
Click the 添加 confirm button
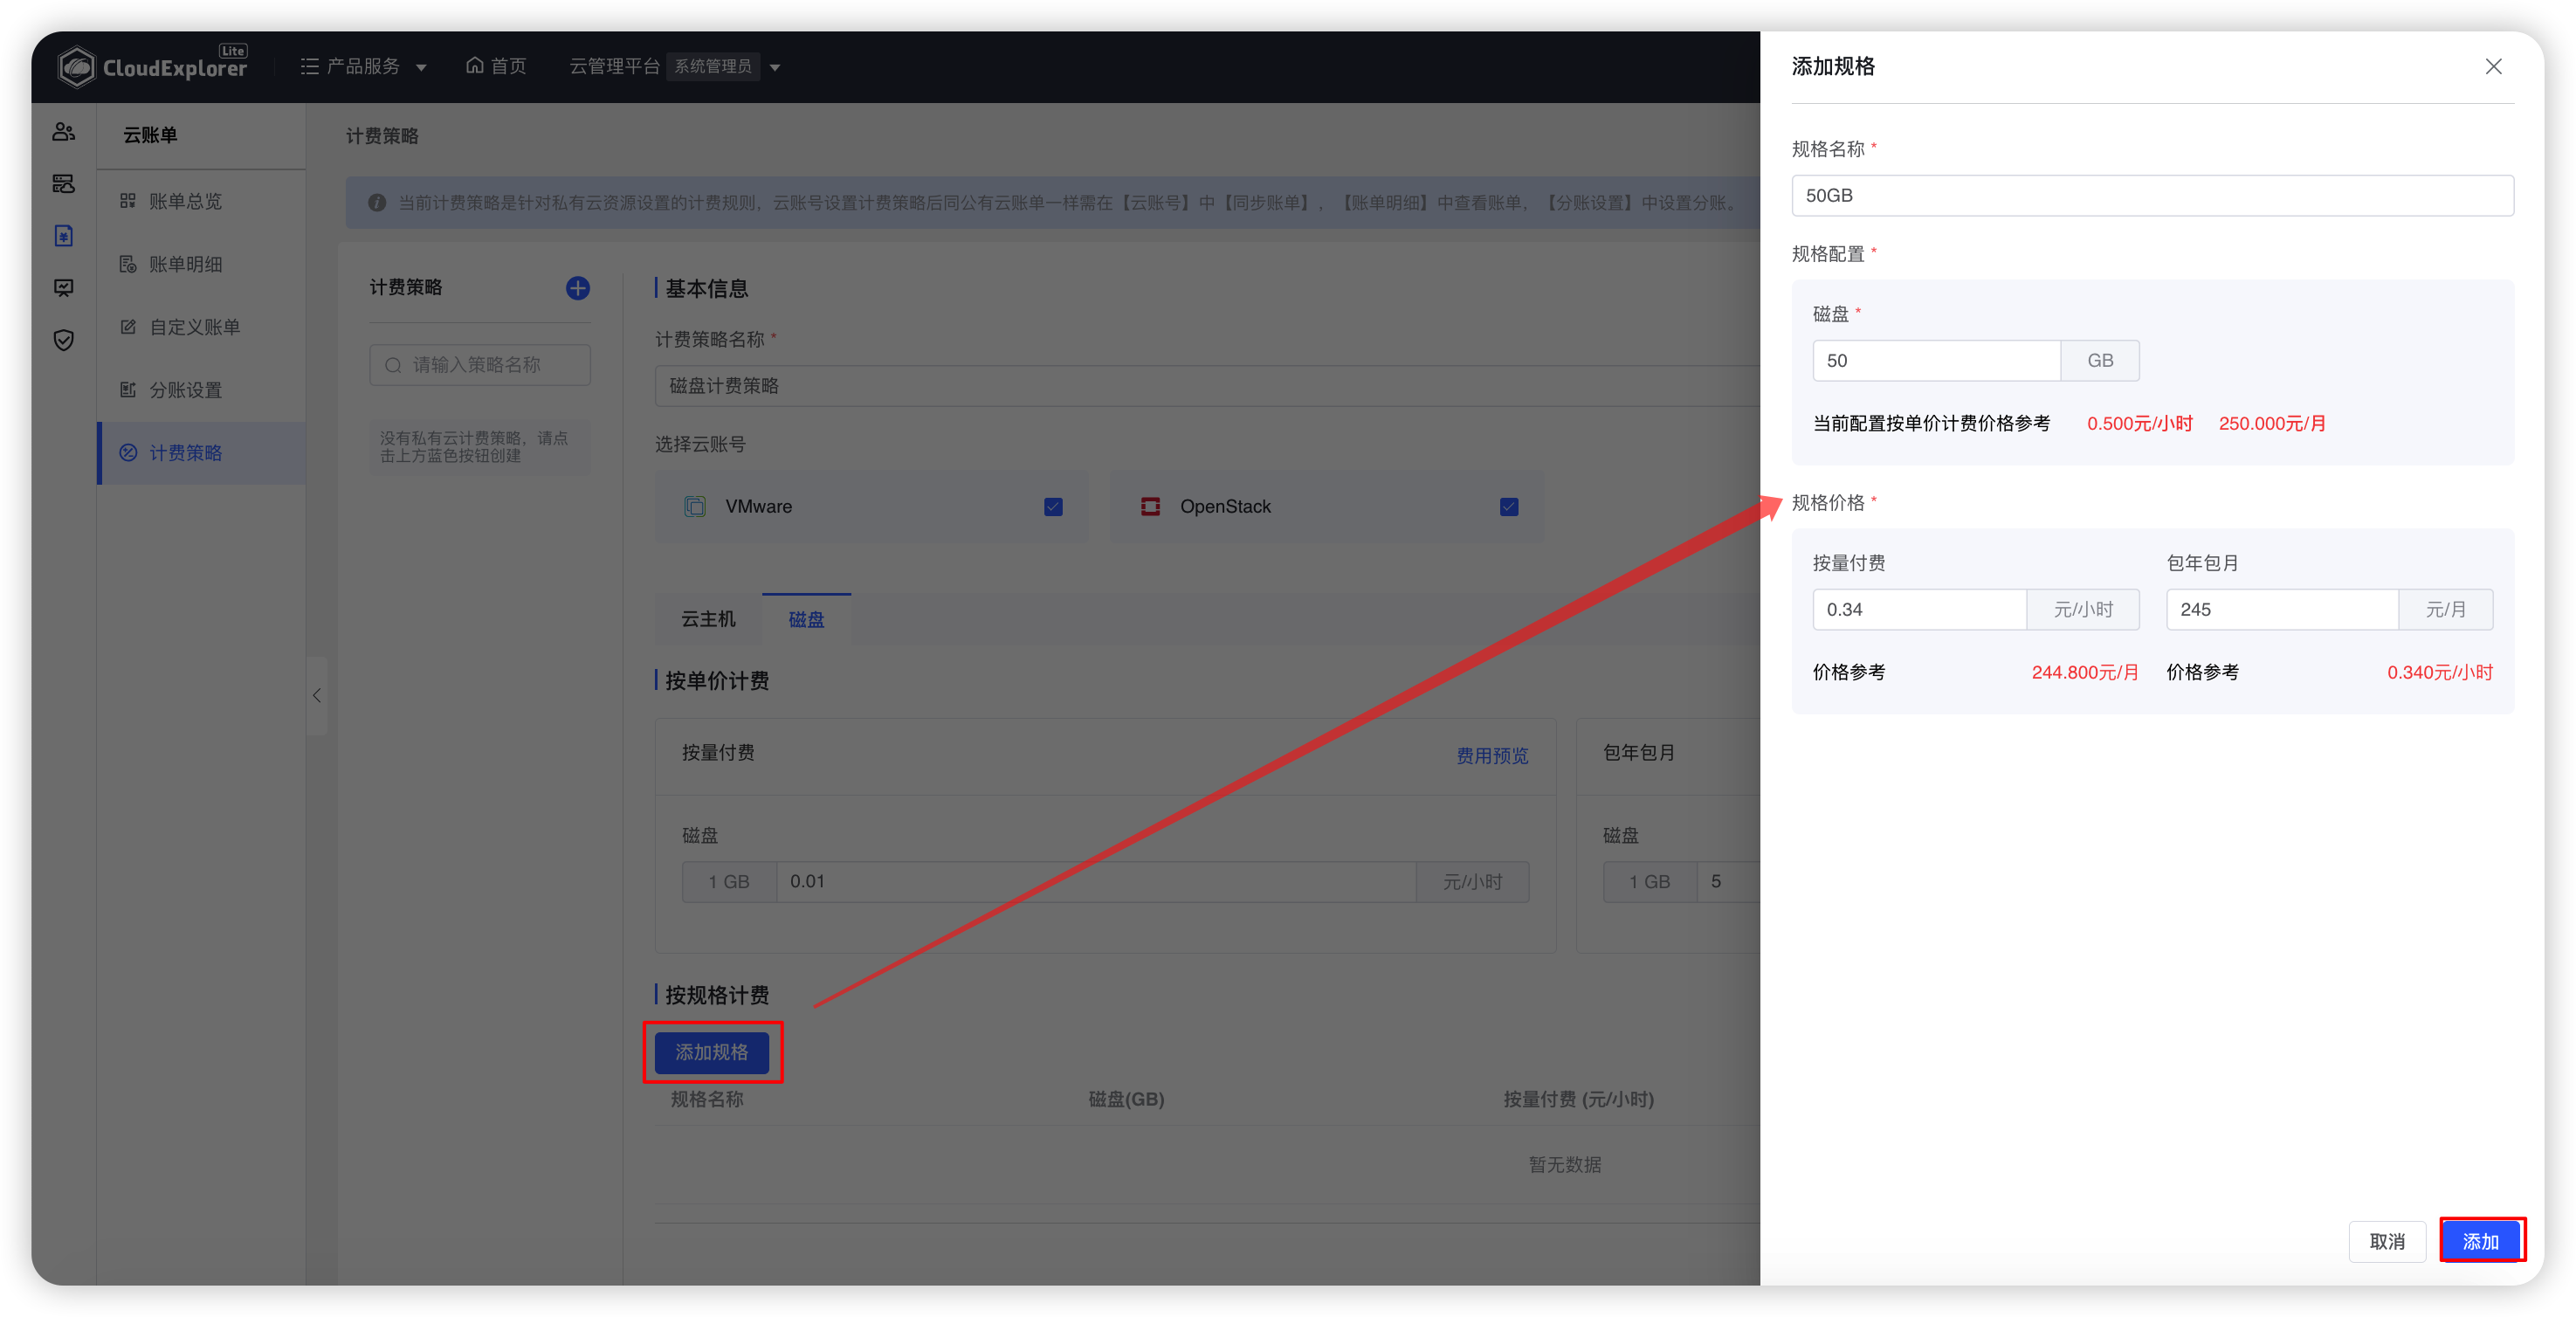click(2481, 1242)
